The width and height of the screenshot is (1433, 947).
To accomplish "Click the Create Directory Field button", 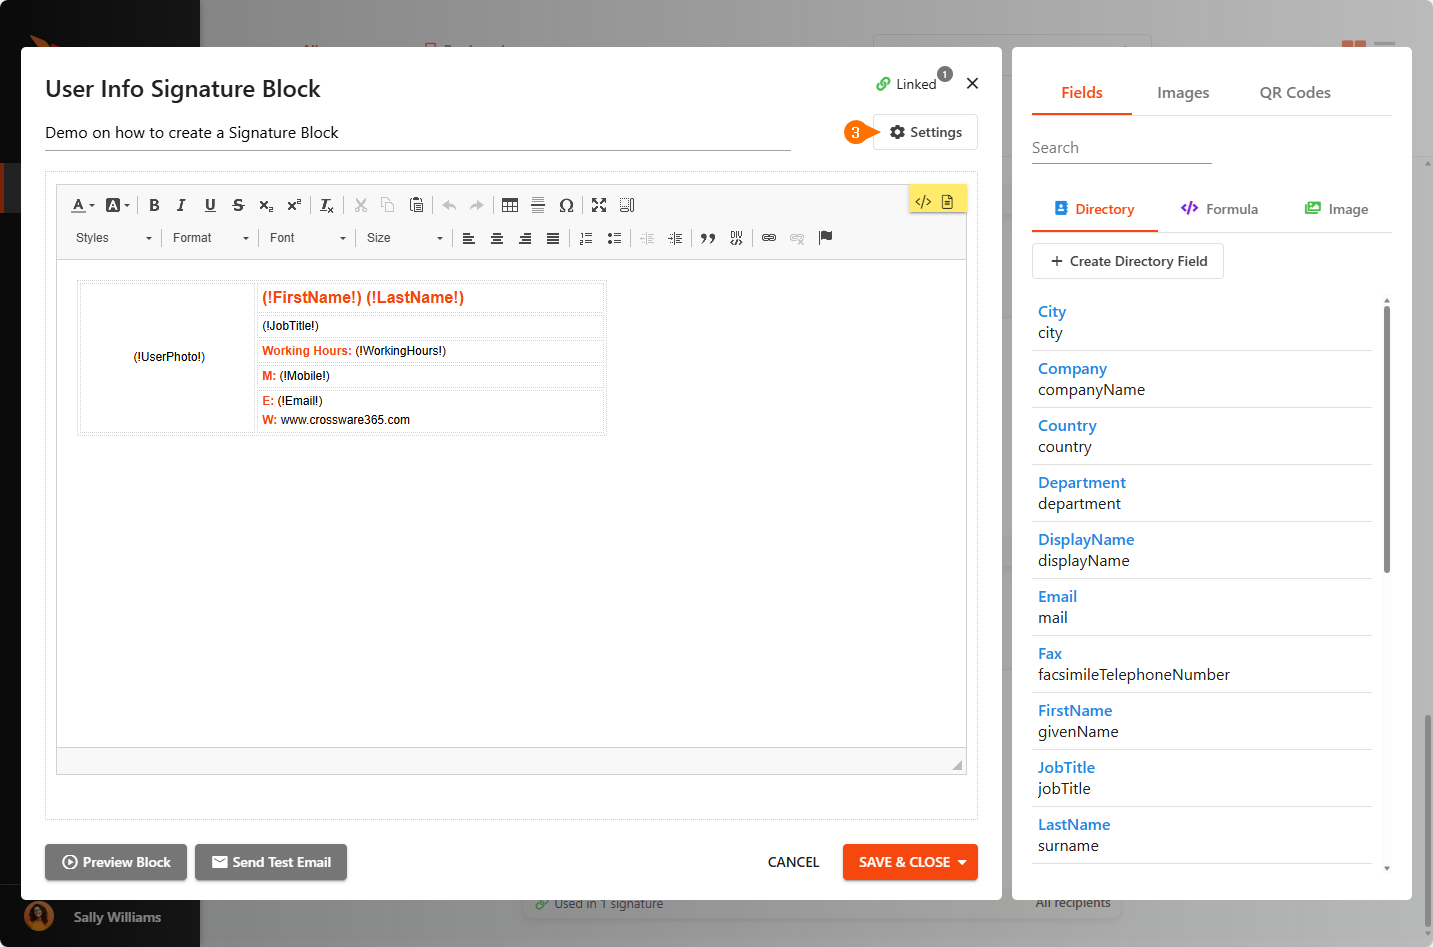I will coord(1128,261).
